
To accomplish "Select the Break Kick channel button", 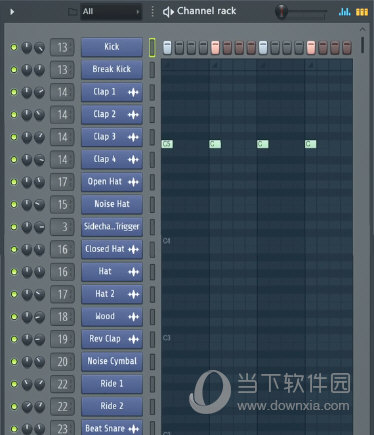I will pyautogui.click(x=112, y=69).
